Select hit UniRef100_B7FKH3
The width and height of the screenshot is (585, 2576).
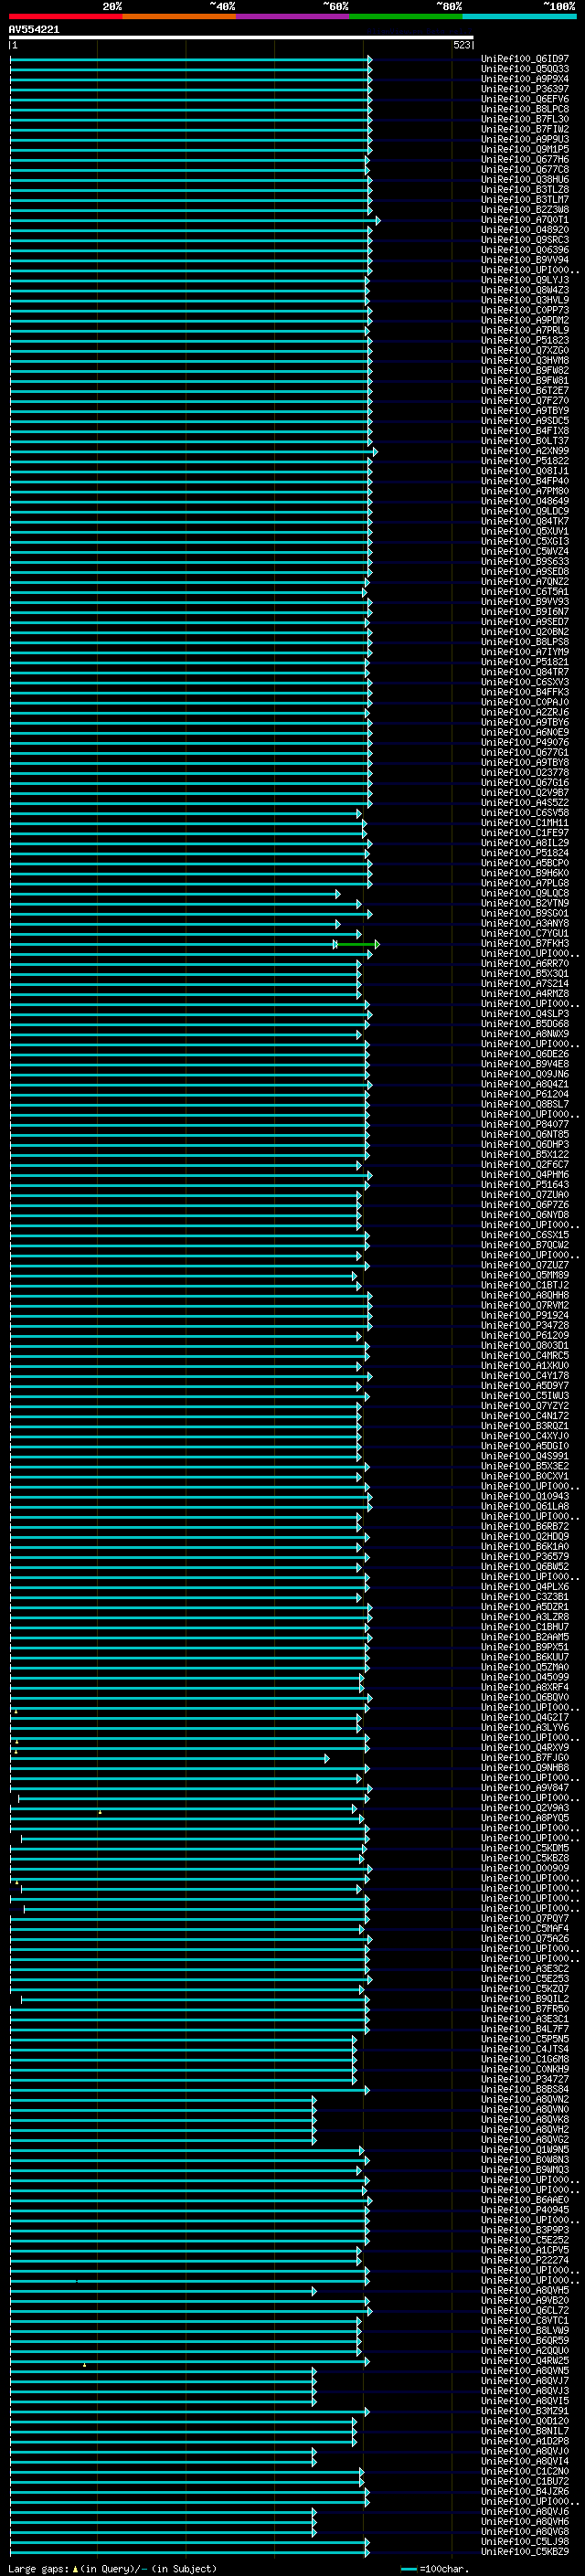pos(525,943)
